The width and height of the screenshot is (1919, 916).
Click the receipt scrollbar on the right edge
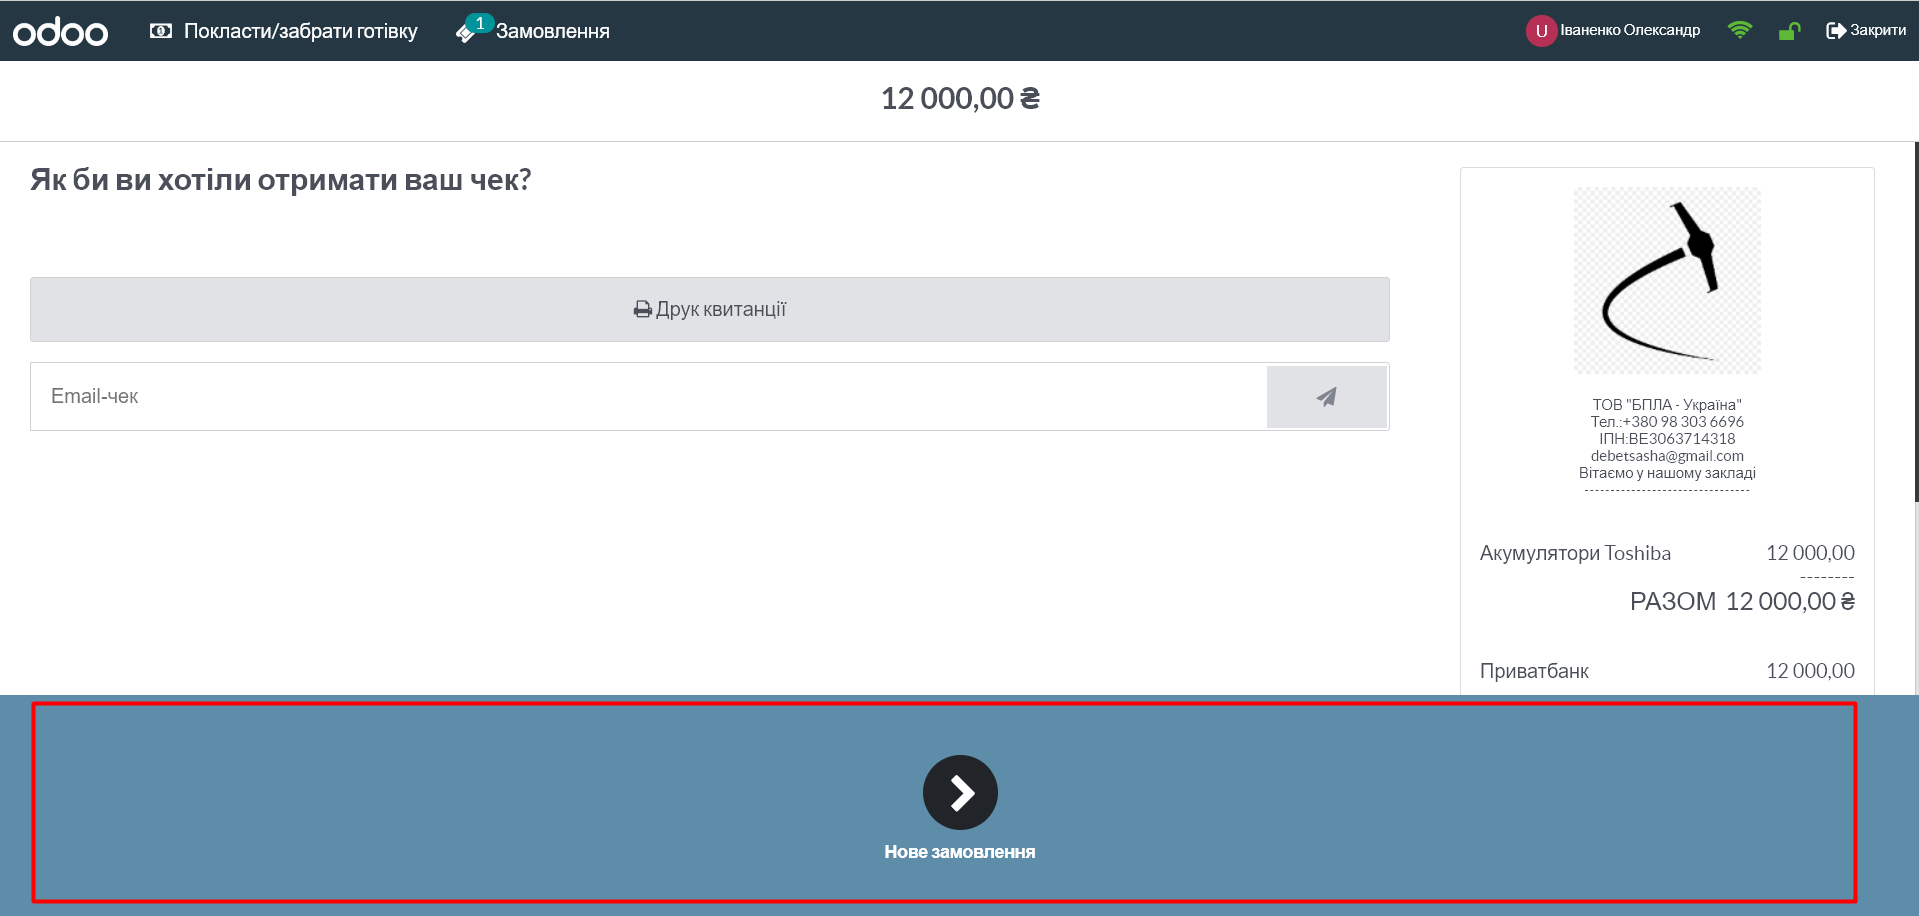[1915, 320]
